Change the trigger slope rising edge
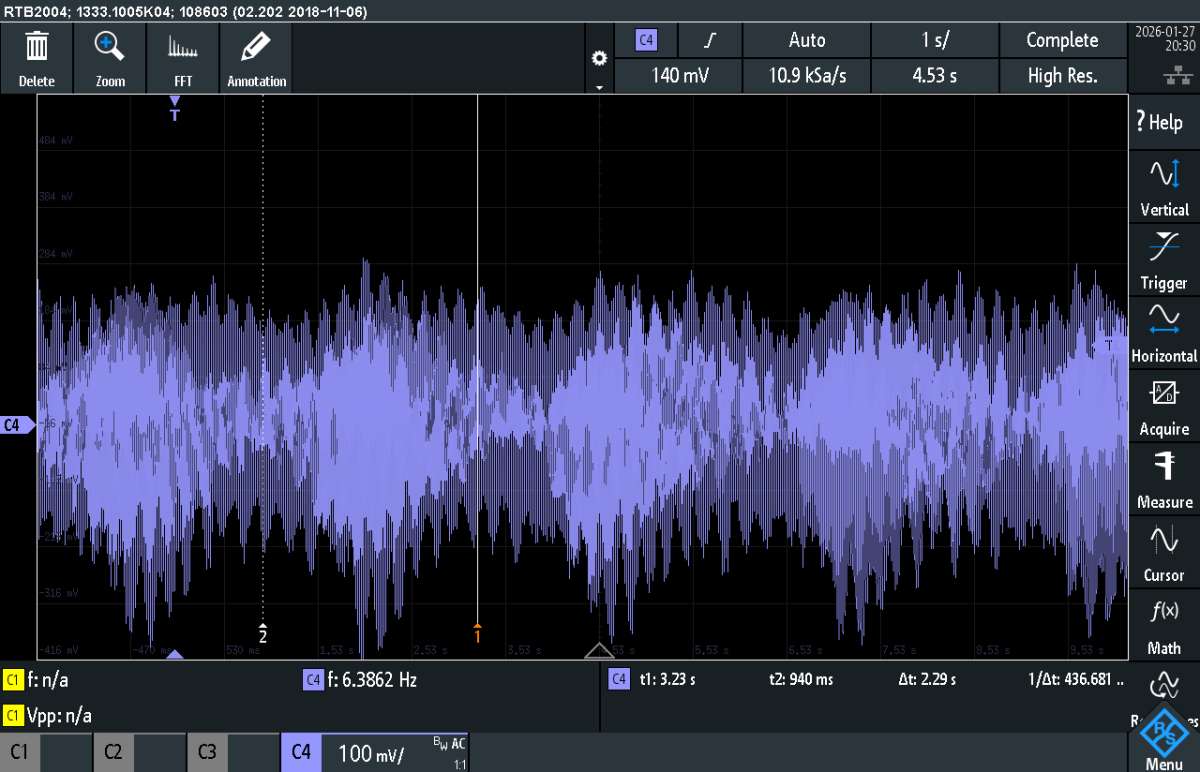Image resolution: width=1200 pixels, height=772 pixels. point(710,41)
